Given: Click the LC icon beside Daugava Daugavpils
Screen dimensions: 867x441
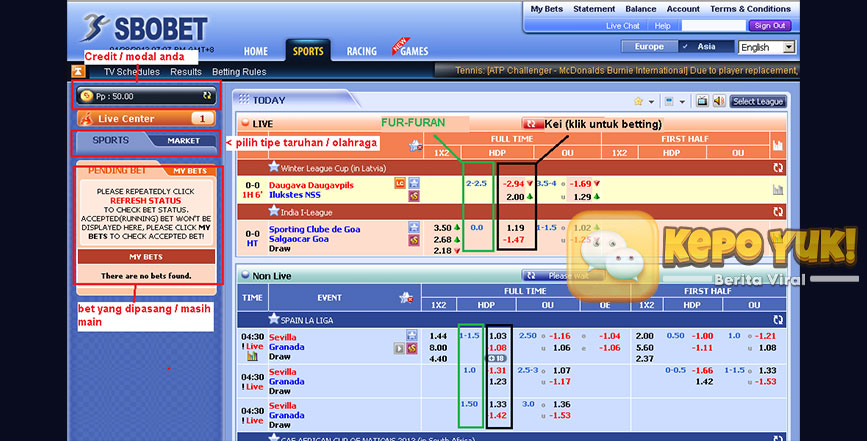Looking at the screenshot, I should (x=400, y=183).
